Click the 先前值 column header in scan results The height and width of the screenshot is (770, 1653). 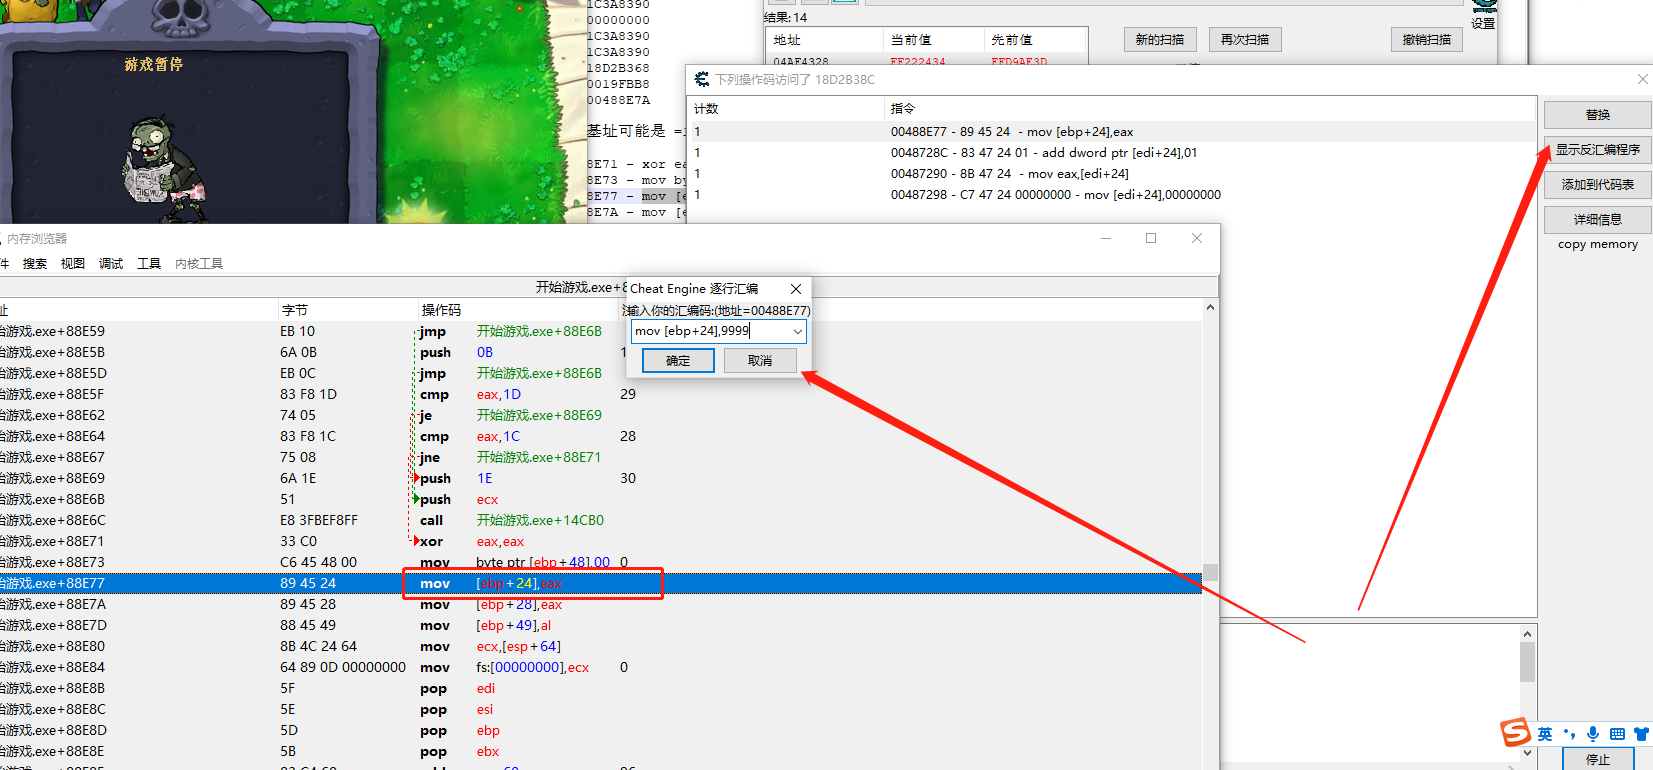(x=1036, y=40)
